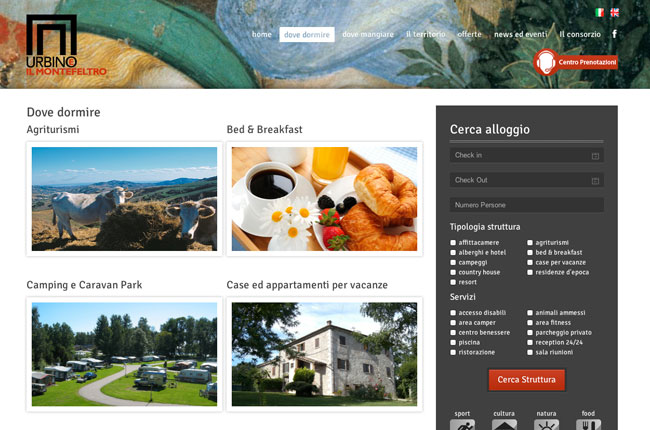Open the dove mangiare menu item

pos(368,34)
